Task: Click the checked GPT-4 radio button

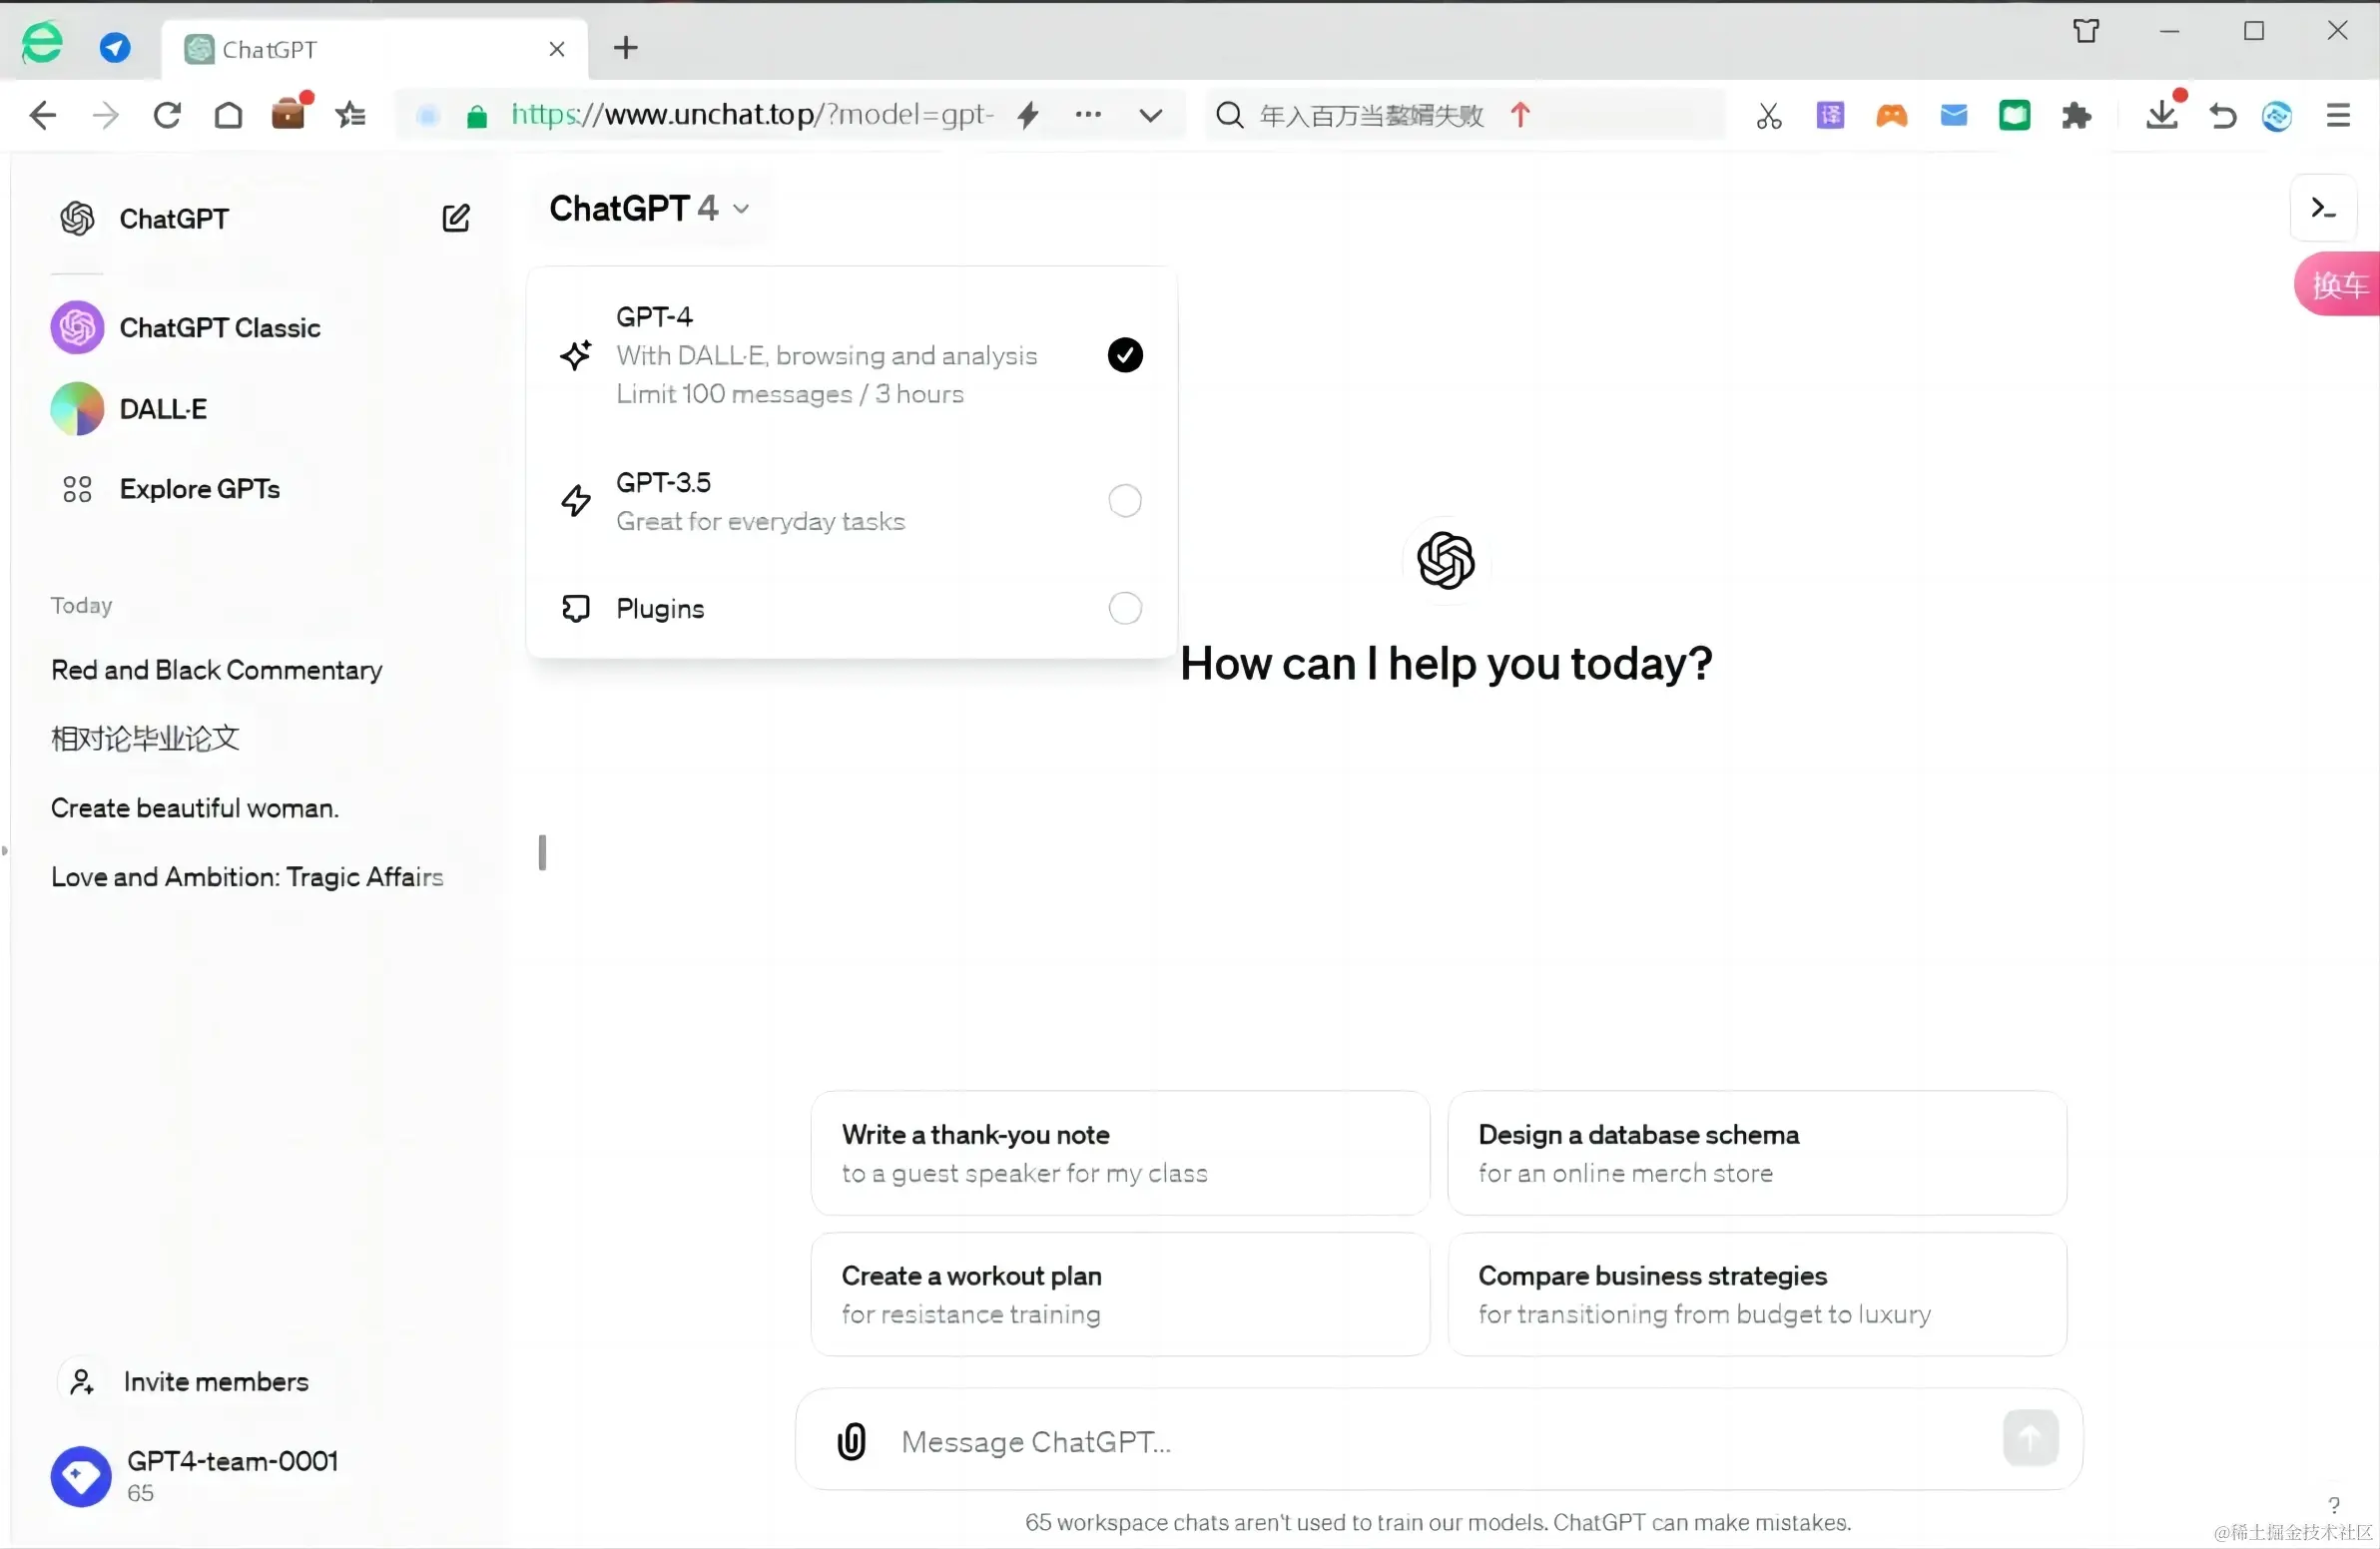Action: (1125, 355)
